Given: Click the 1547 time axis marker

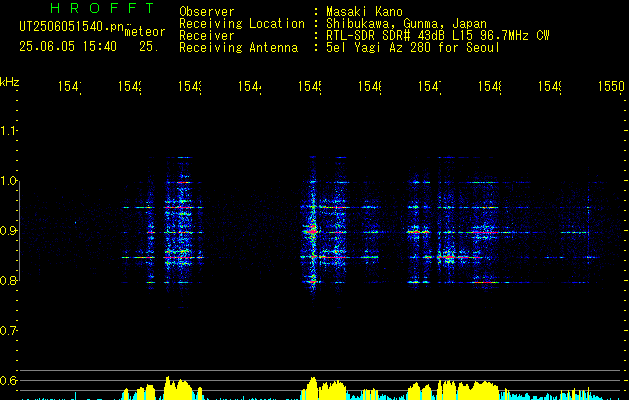Looking at the screenshot, I should pyautogui.click(x=430, y=87).
